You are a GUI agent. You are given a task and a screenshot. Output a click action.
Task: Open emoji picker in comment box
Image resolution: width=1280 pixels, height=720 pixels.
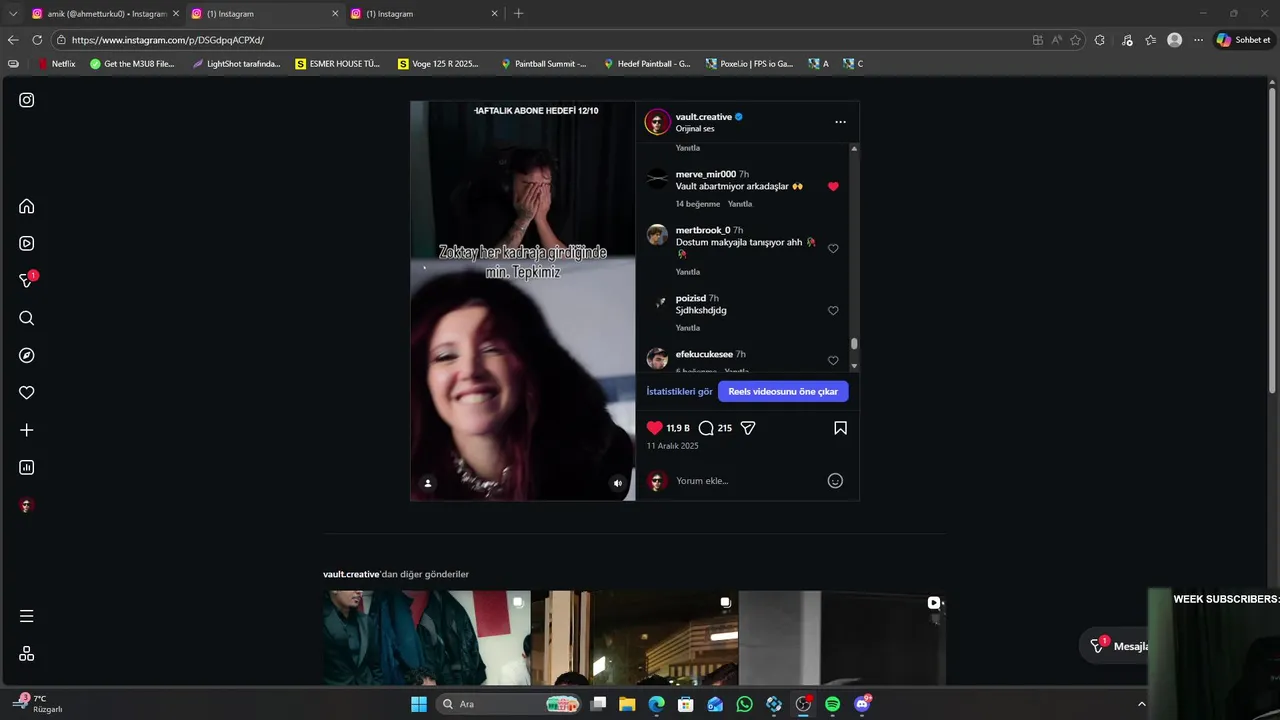pos(835,481)
